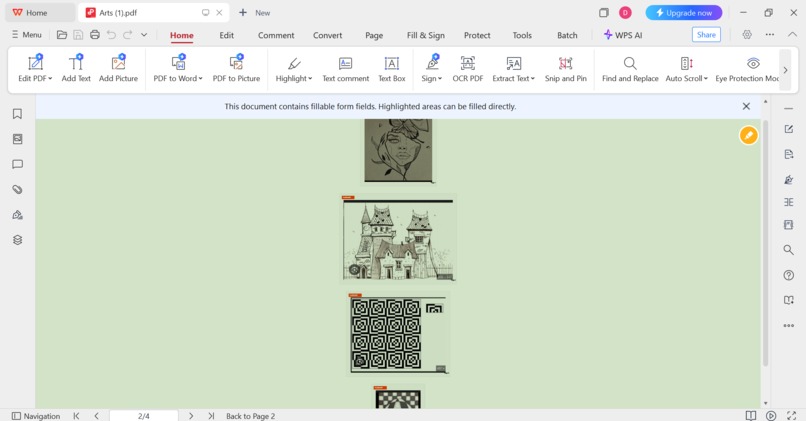The image size is (806, 421).
Task: Click the Open file folder icon
Action: (x=62, y=35)
